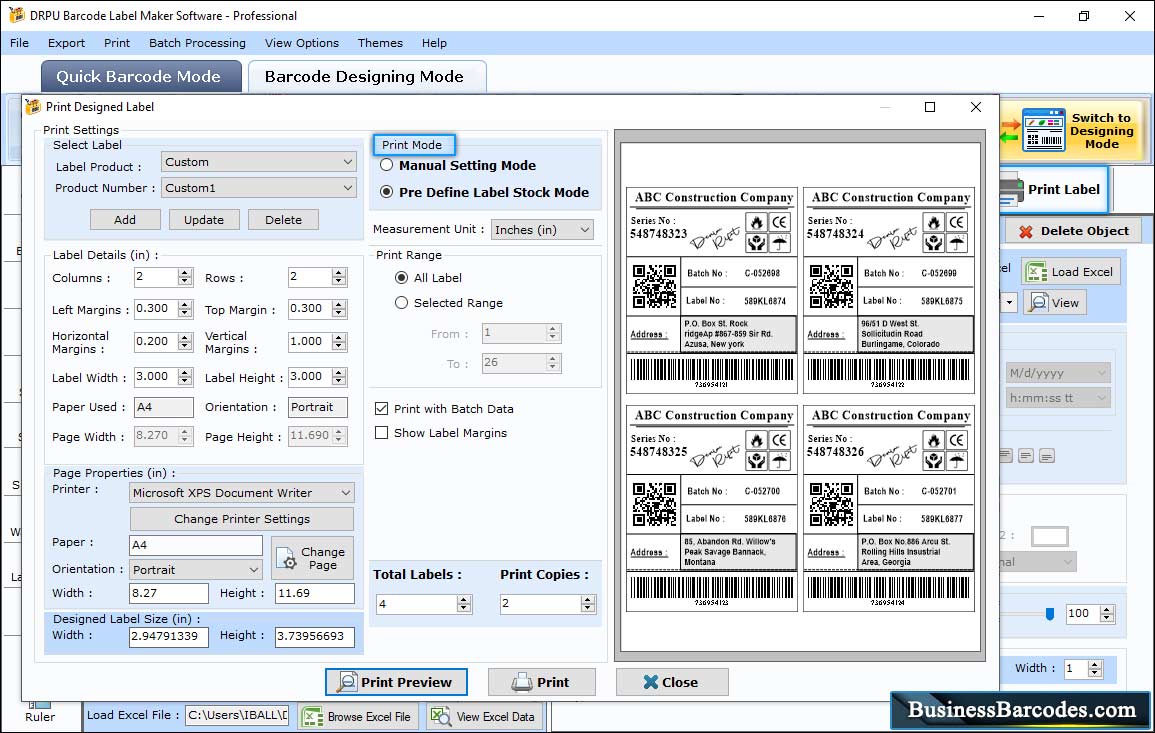Click Change Printer Settings button
The image size is (1155, 733).
point(242,519)
